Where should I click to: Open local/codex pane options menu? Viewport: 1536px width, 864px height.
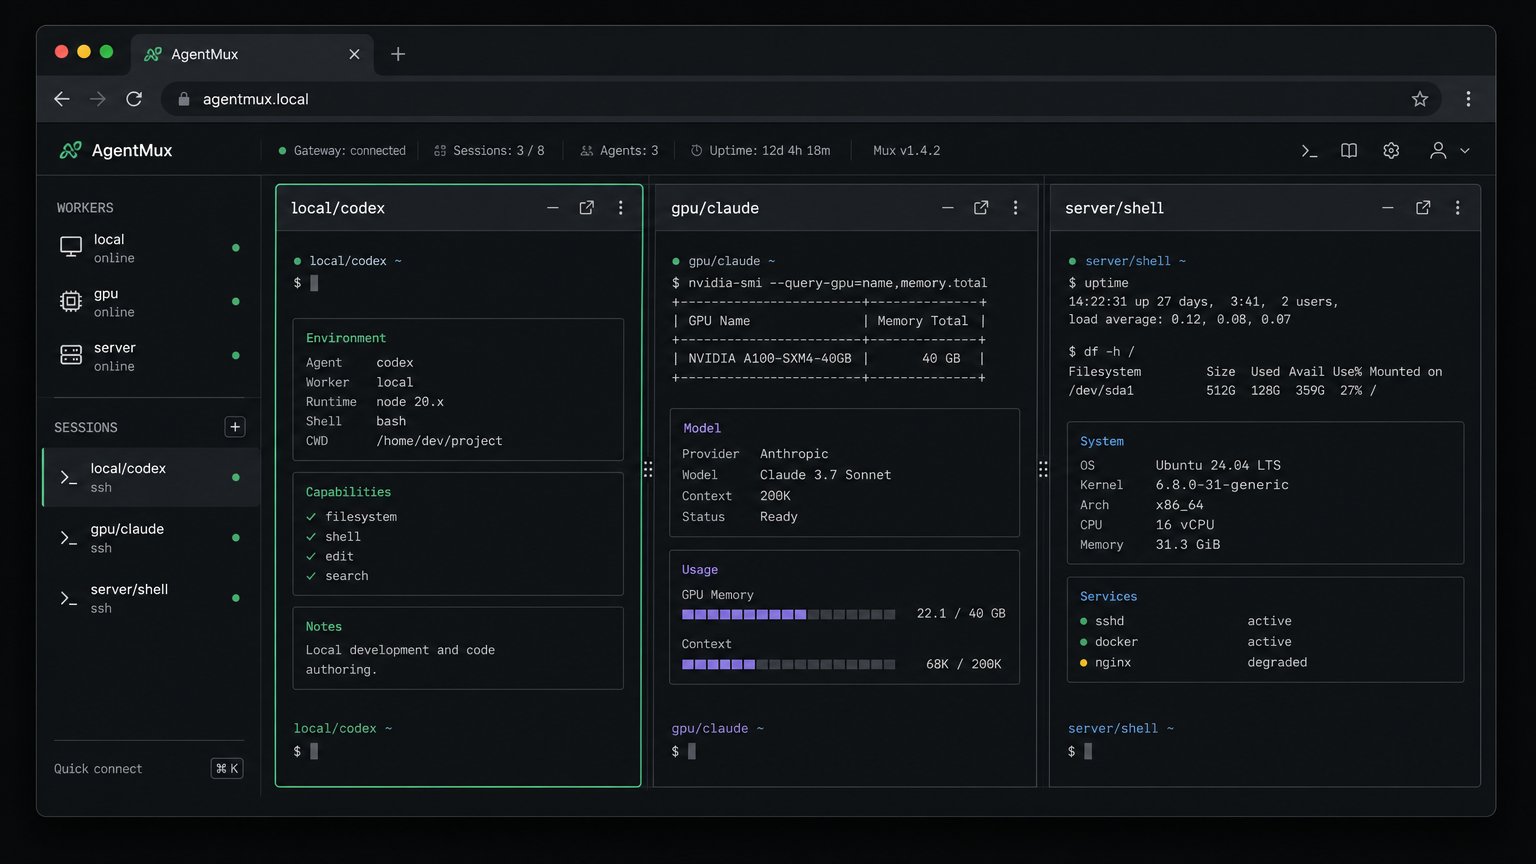point(621,208)
